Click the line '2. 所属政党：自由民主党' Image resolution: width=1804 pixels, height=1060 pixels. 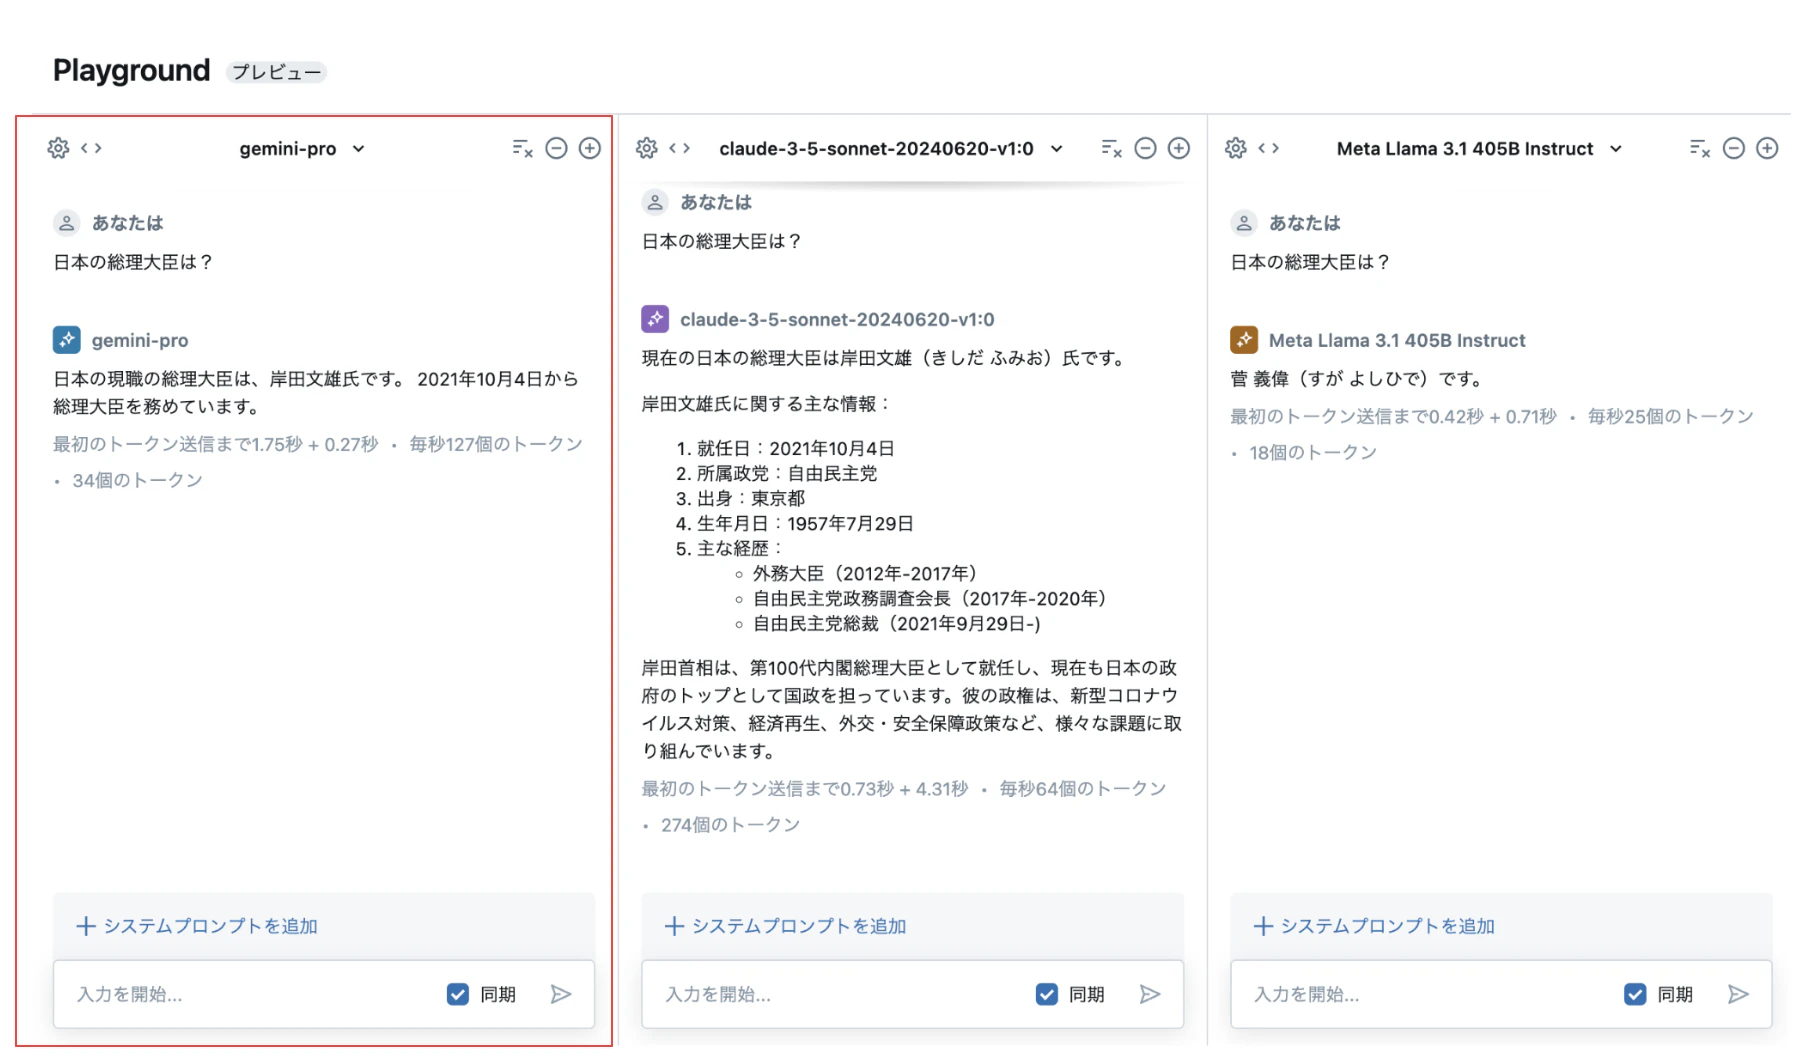pos(776,473)
